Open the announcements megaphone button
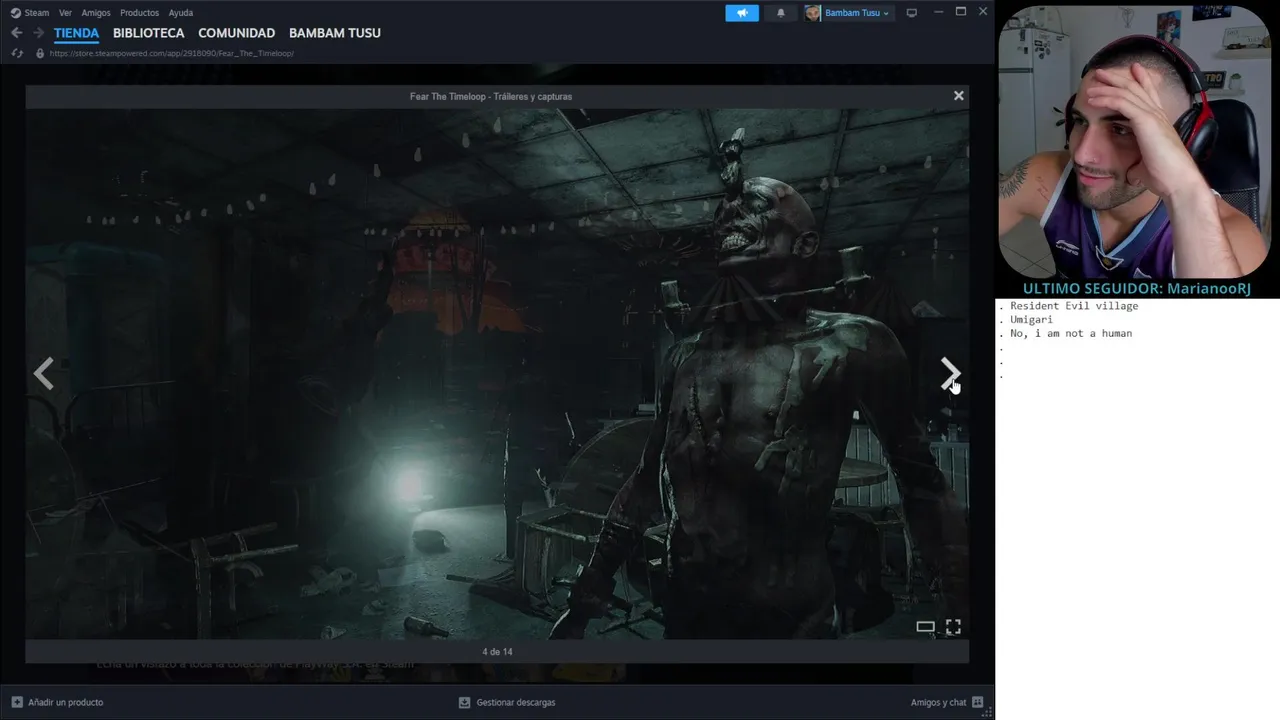 pyautogui.click(x=742, y=13)
